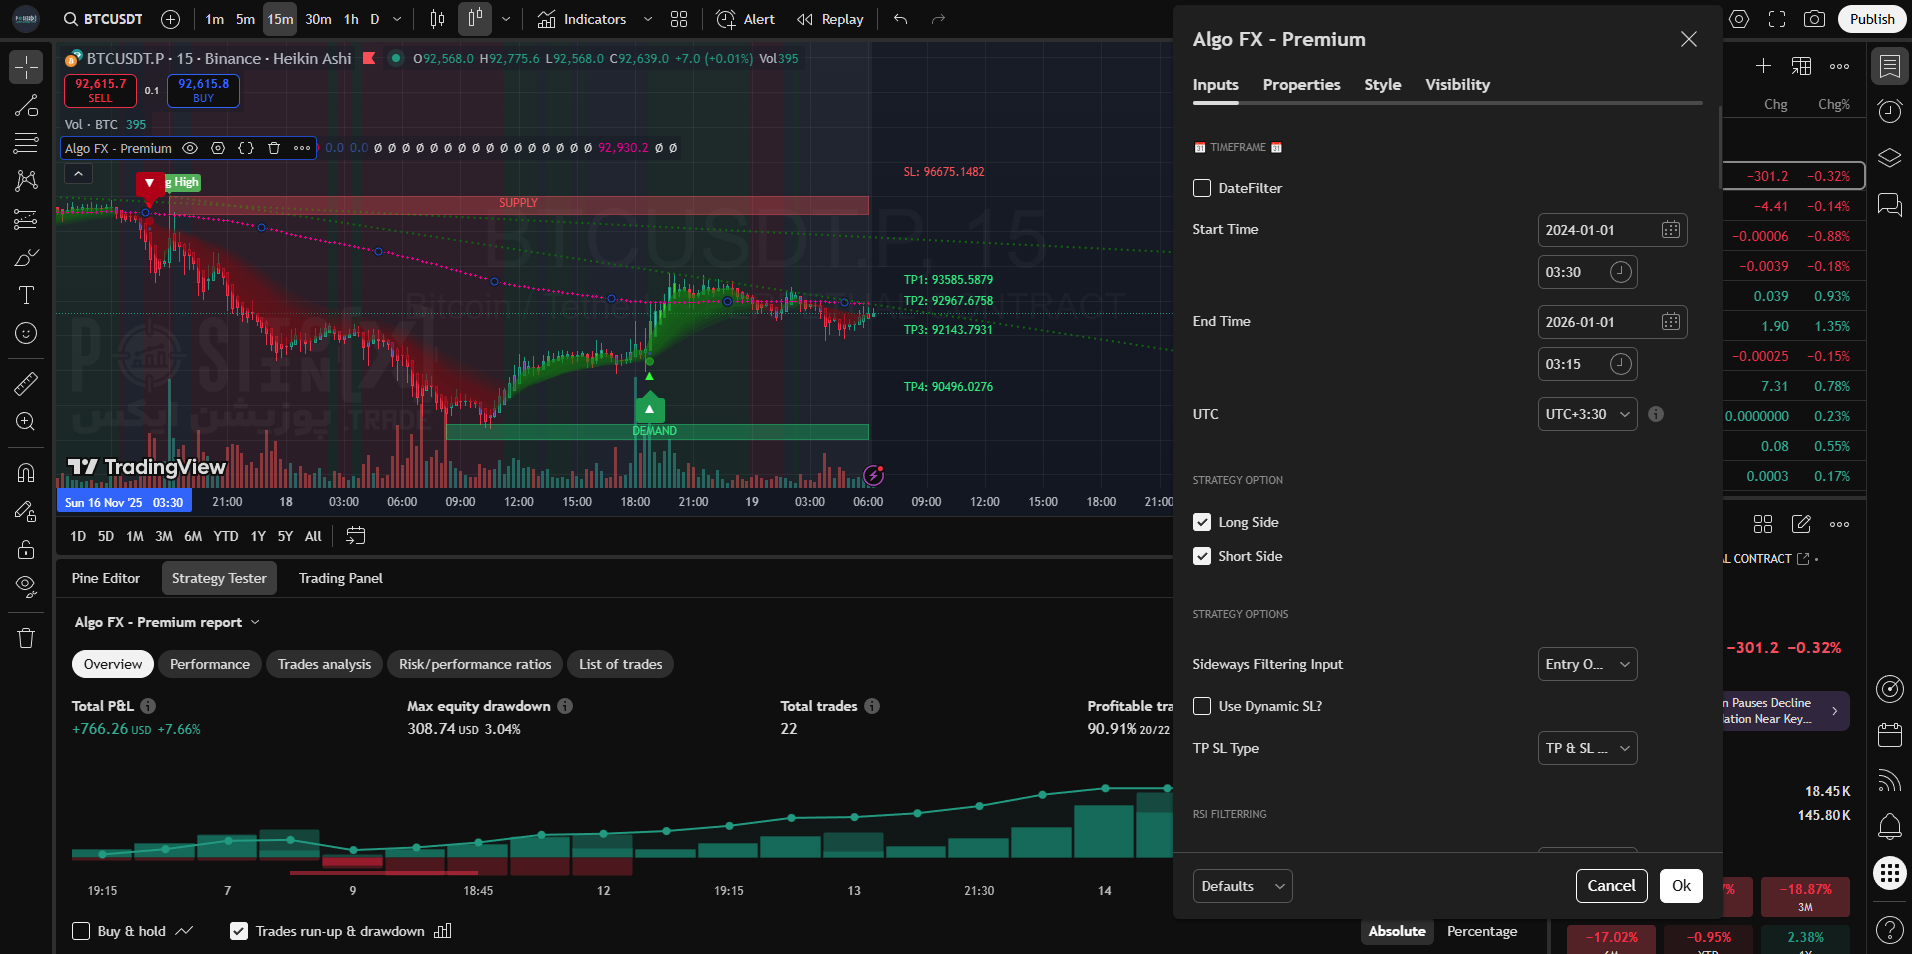Screen dimensions: 1912x954
Task: Open the List of trades tab
Action: 620,664
